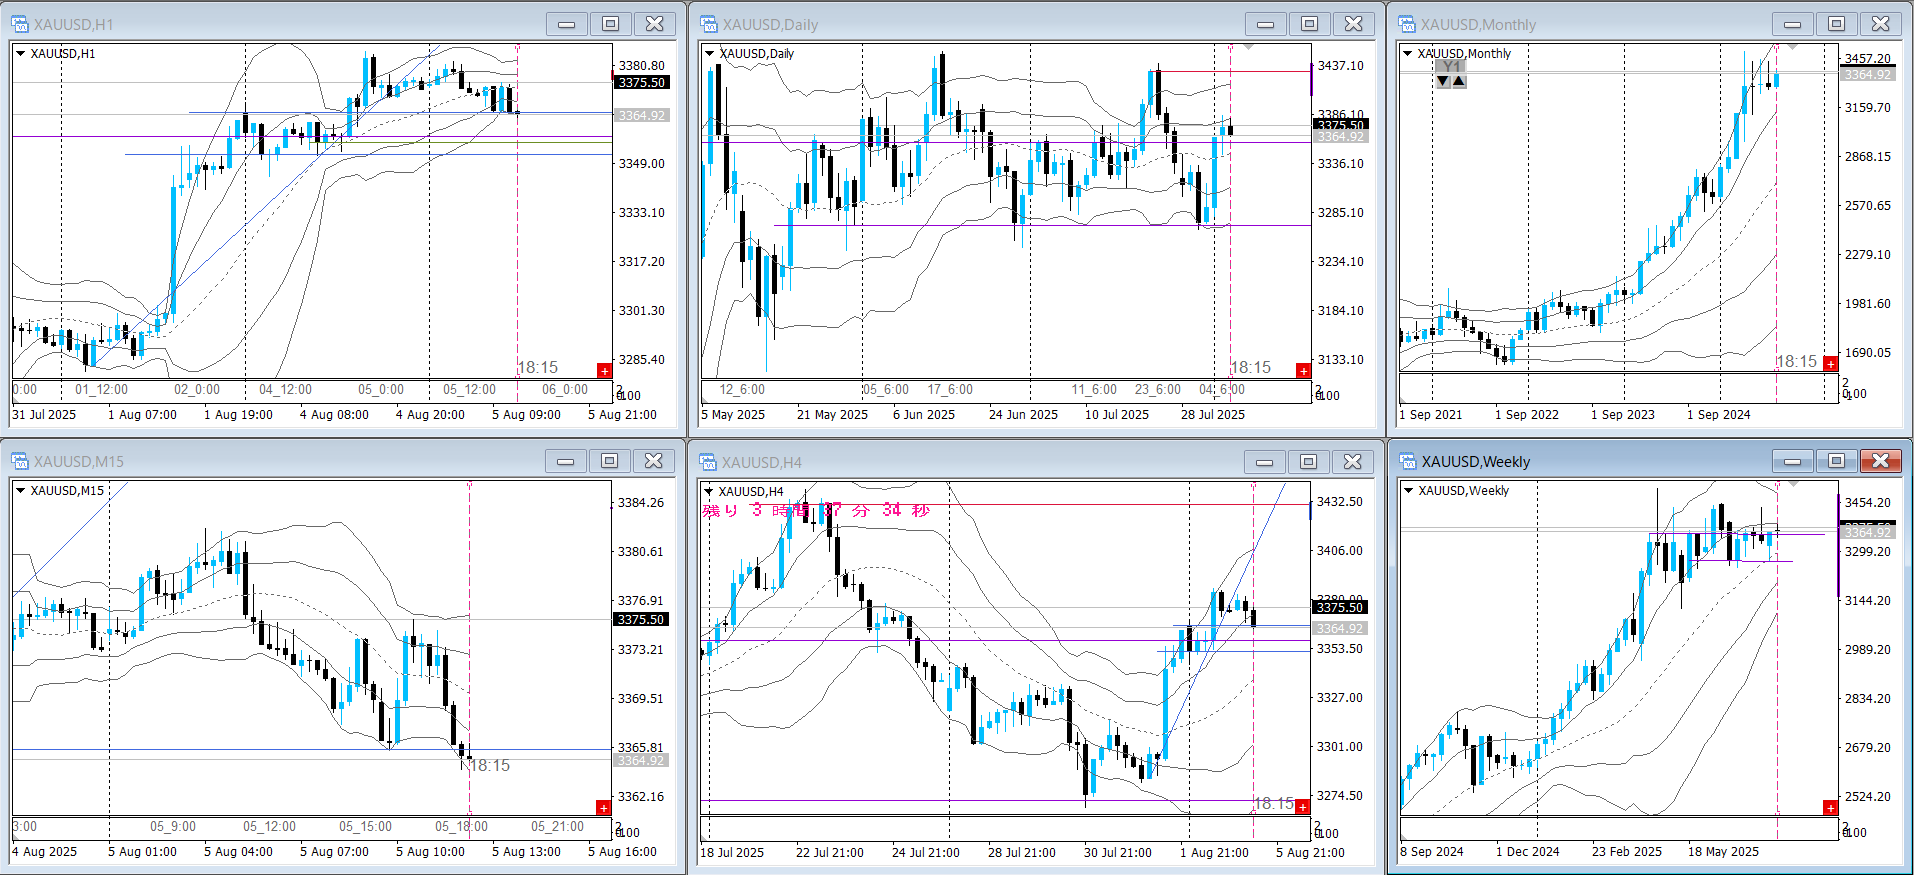Click the 5 Aug 10:00 date on M15 axis
Image resolution: width=1914 pixels, height=875 pixels.
coord(430,852)
